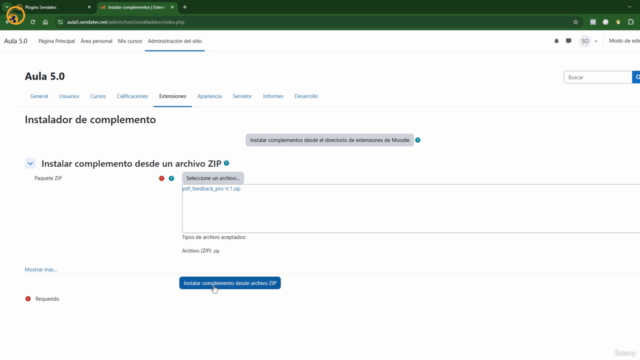640x360 pixels.
Task: Open the Calificaciones tab
Action: 132,96
